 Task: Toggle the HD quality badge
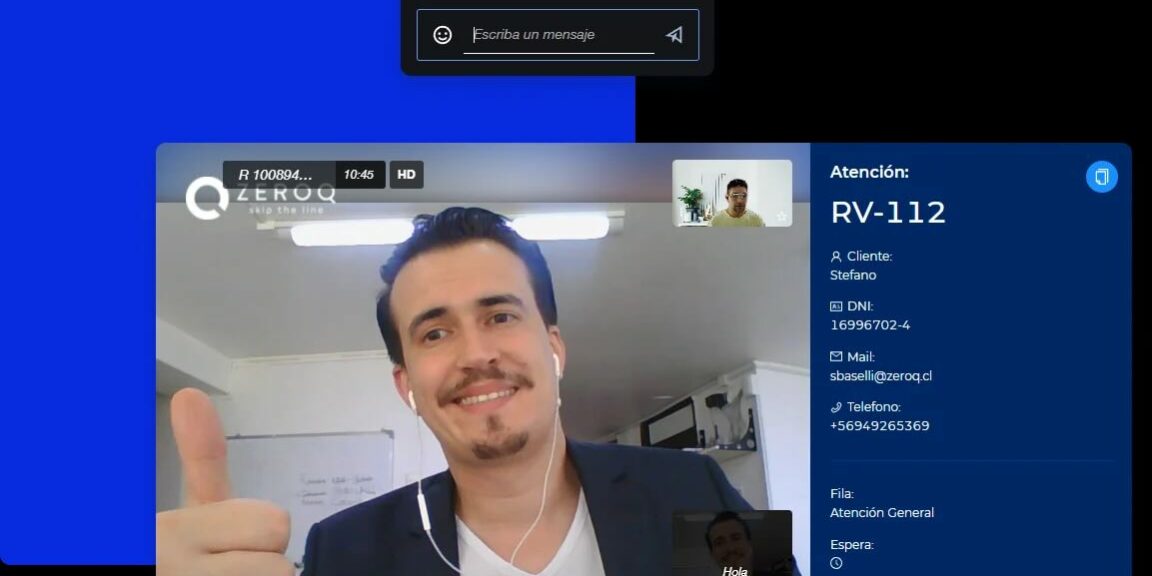pyautogui.click(x=406, y=175)
